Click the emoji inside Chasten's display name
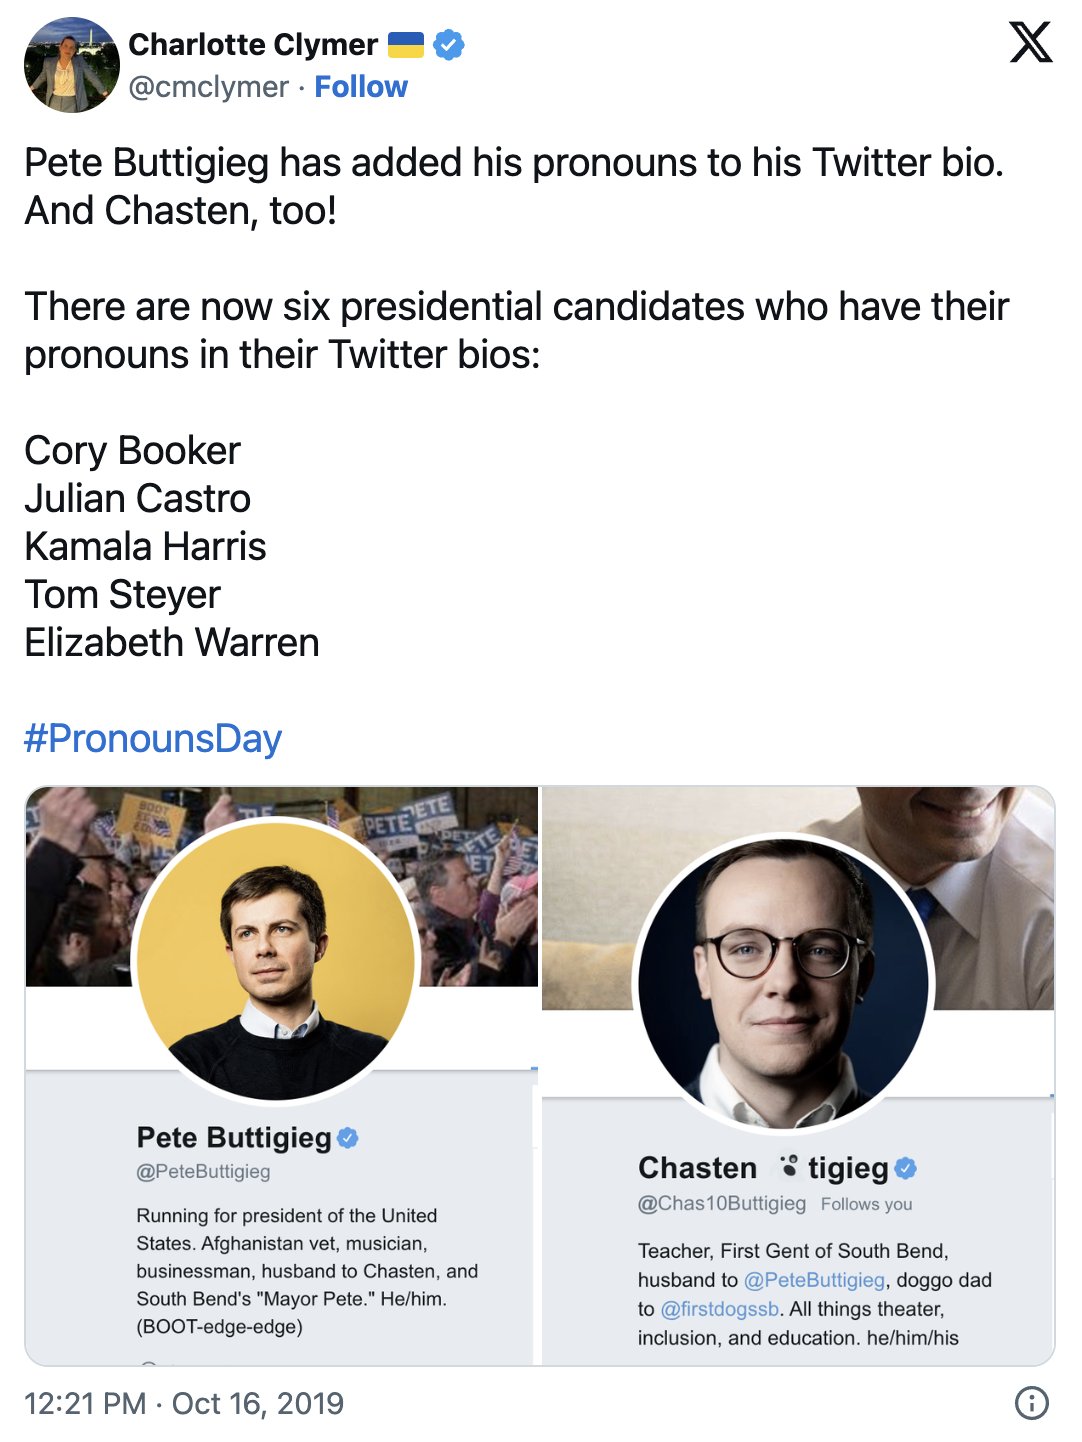Viewport: 1082px width, 1442px height. (789, 1167)
